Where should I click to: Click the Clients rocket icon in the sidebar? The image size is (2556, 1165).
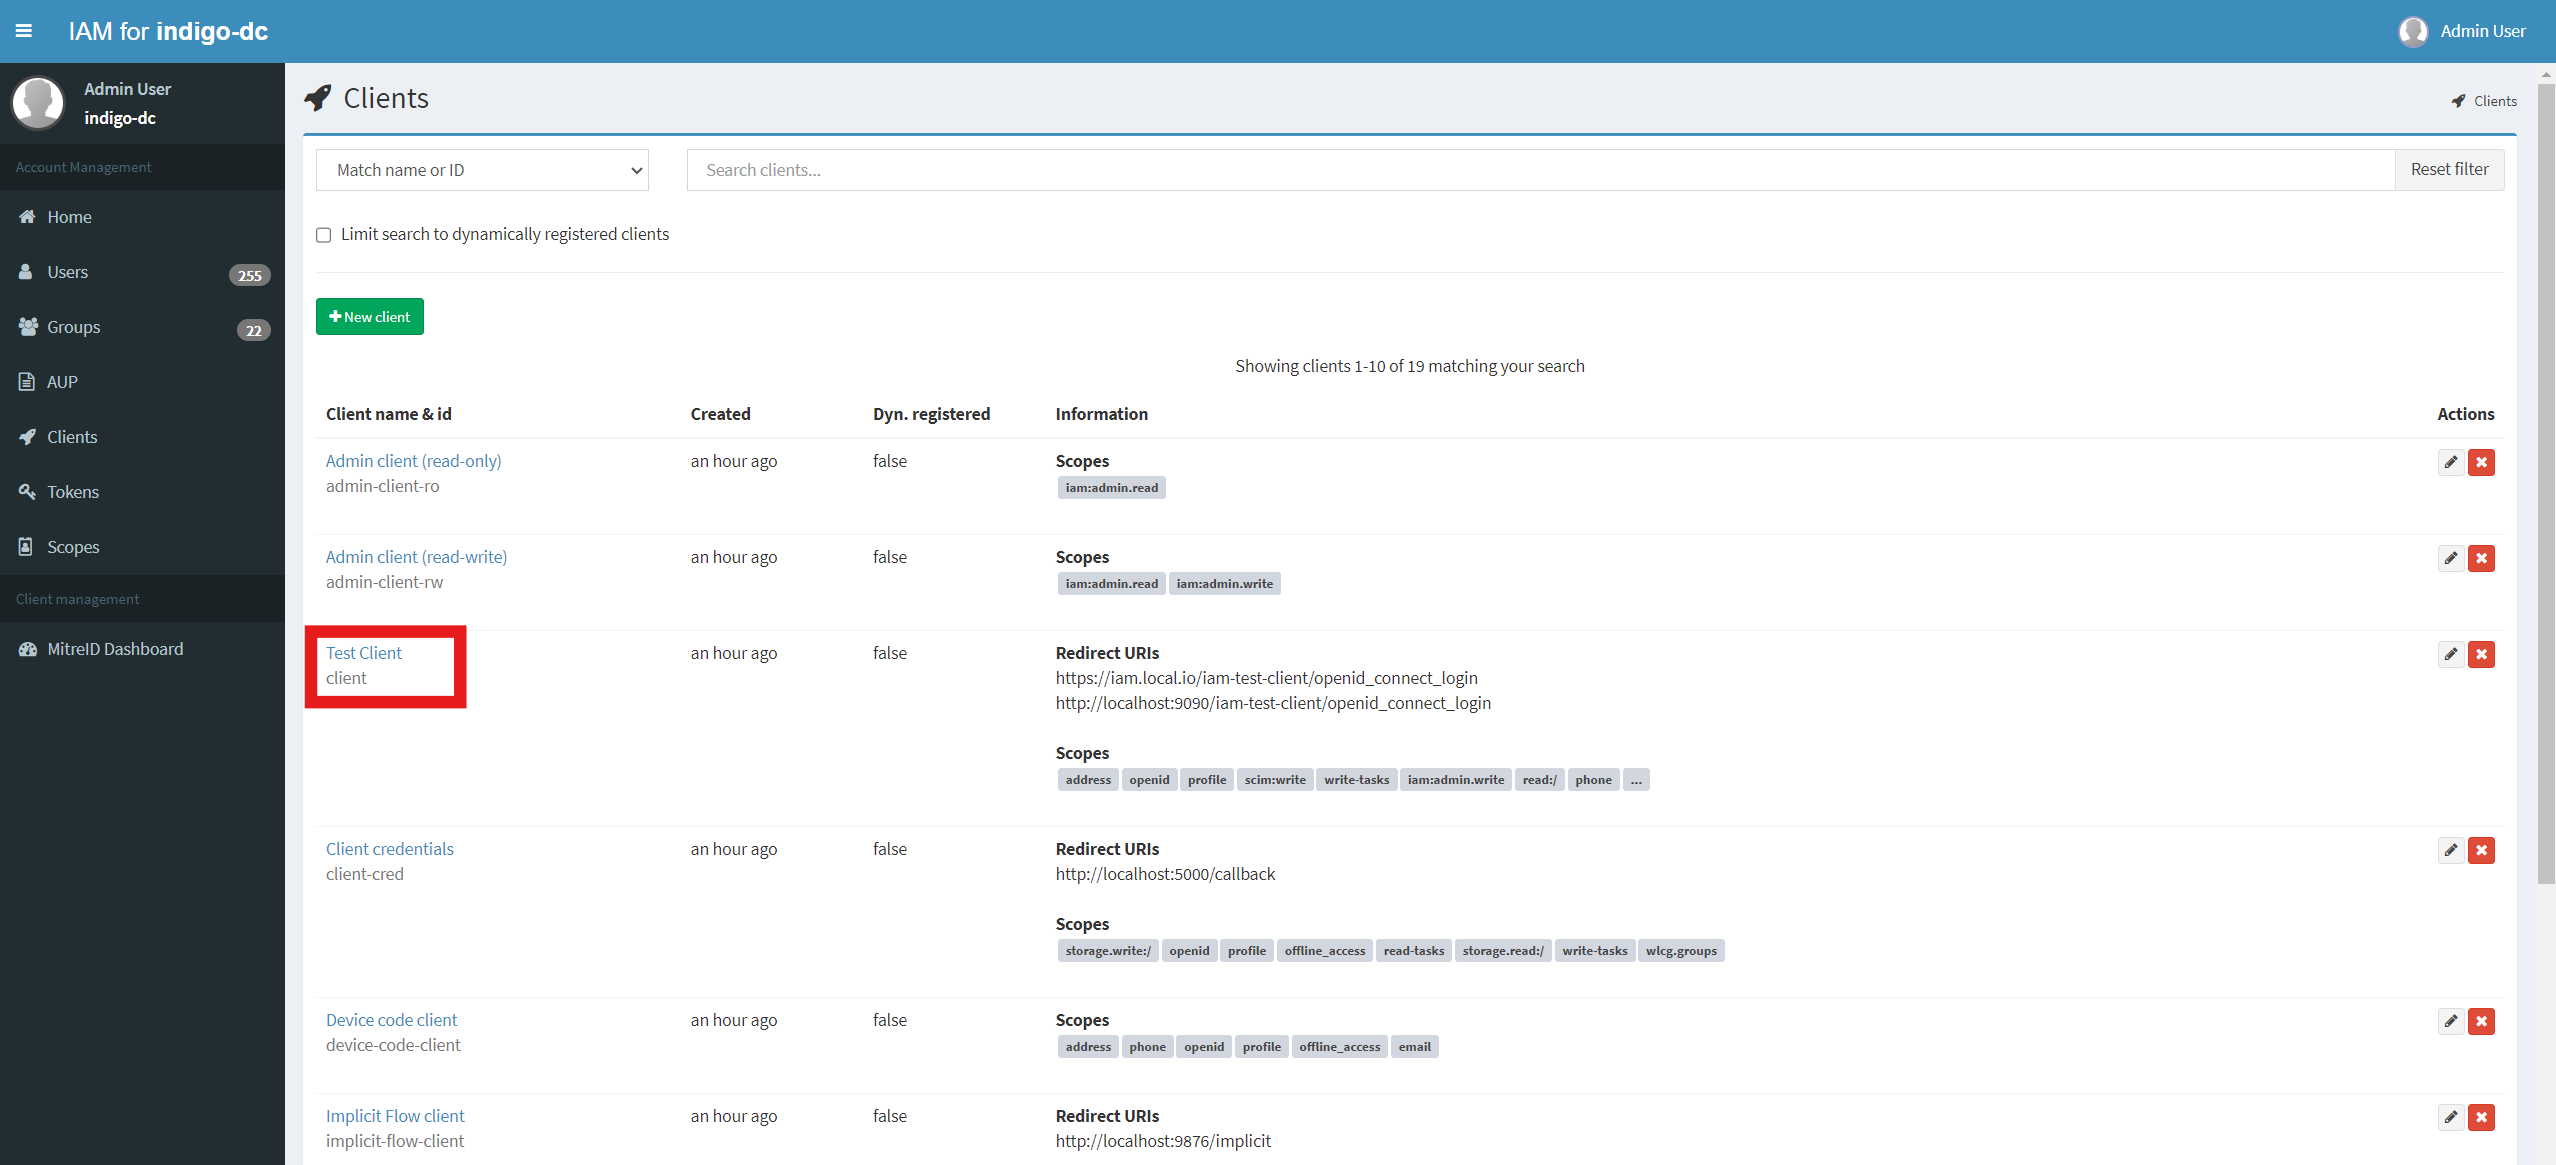[x=26, y=436]
